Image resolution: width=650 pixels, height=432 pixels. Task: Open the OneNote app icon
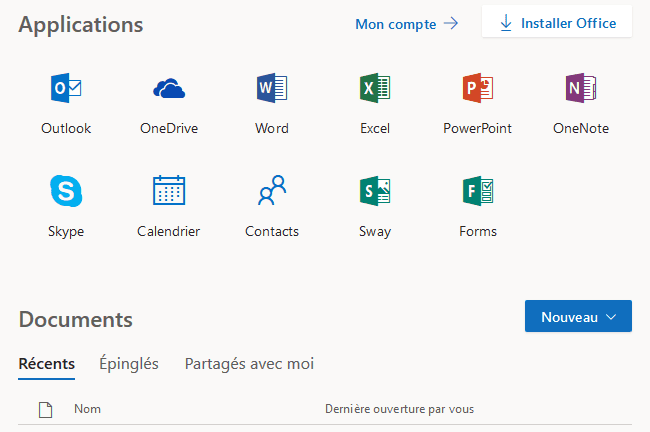click(581, 88)
